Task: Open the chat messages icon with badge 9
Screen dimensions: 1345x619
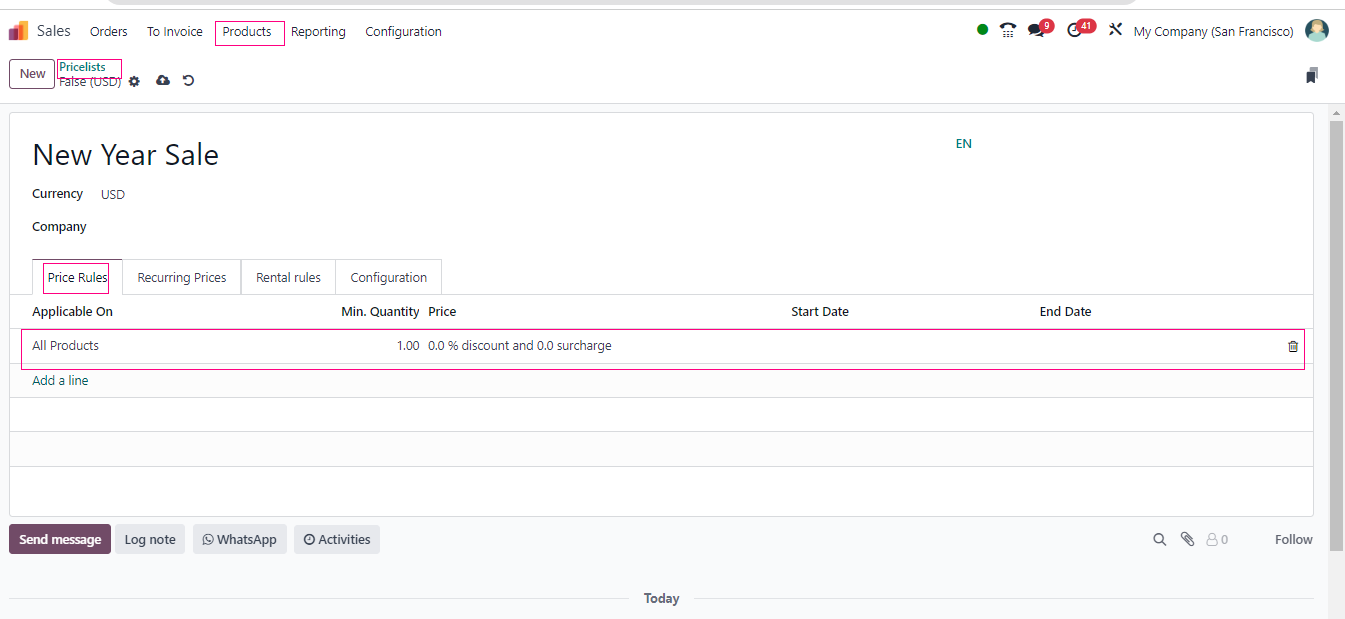Action: (x=1036, y=31)
